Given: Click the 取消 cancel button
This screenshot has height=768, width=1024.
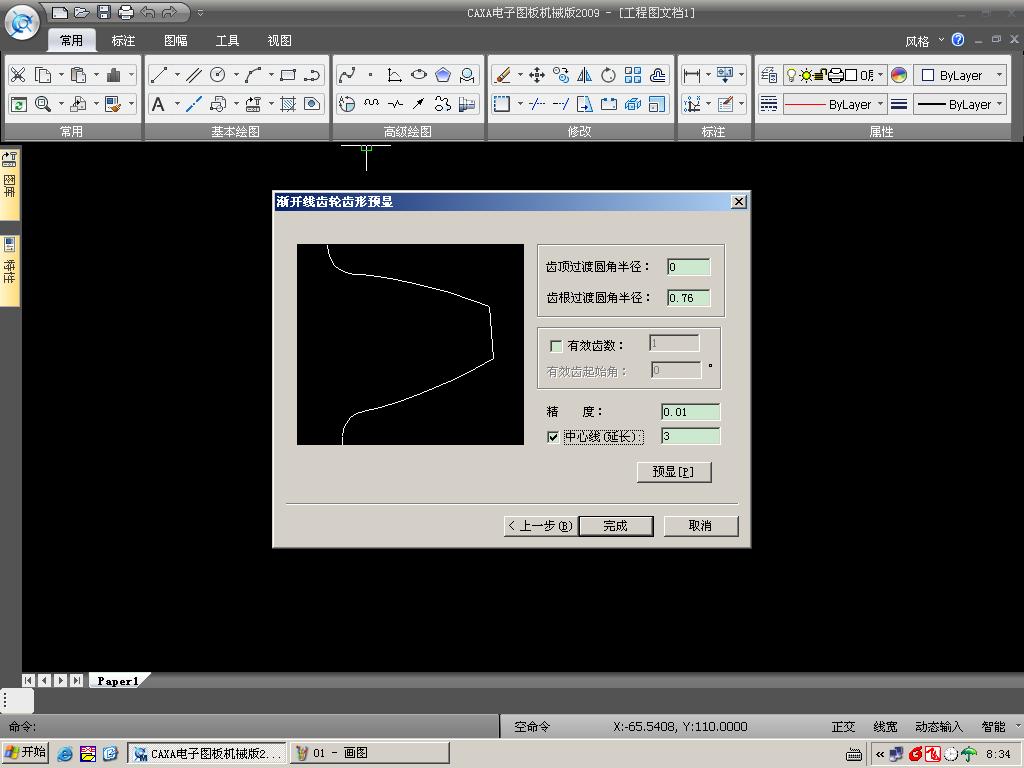Looking at the screenshot, I should (x=700, y=526).
